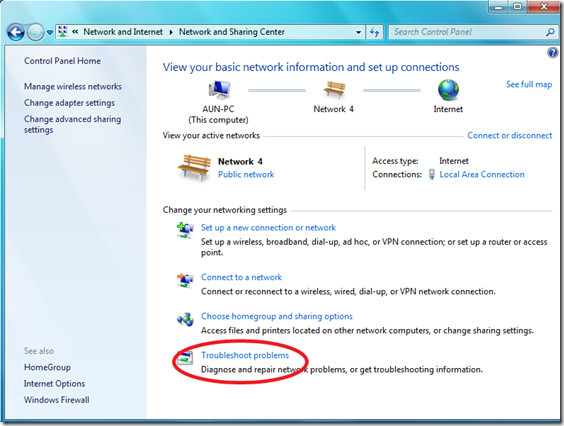The image size is (564, 426).
Task: Click the AUN-PC computer icon
Action: 219,90
